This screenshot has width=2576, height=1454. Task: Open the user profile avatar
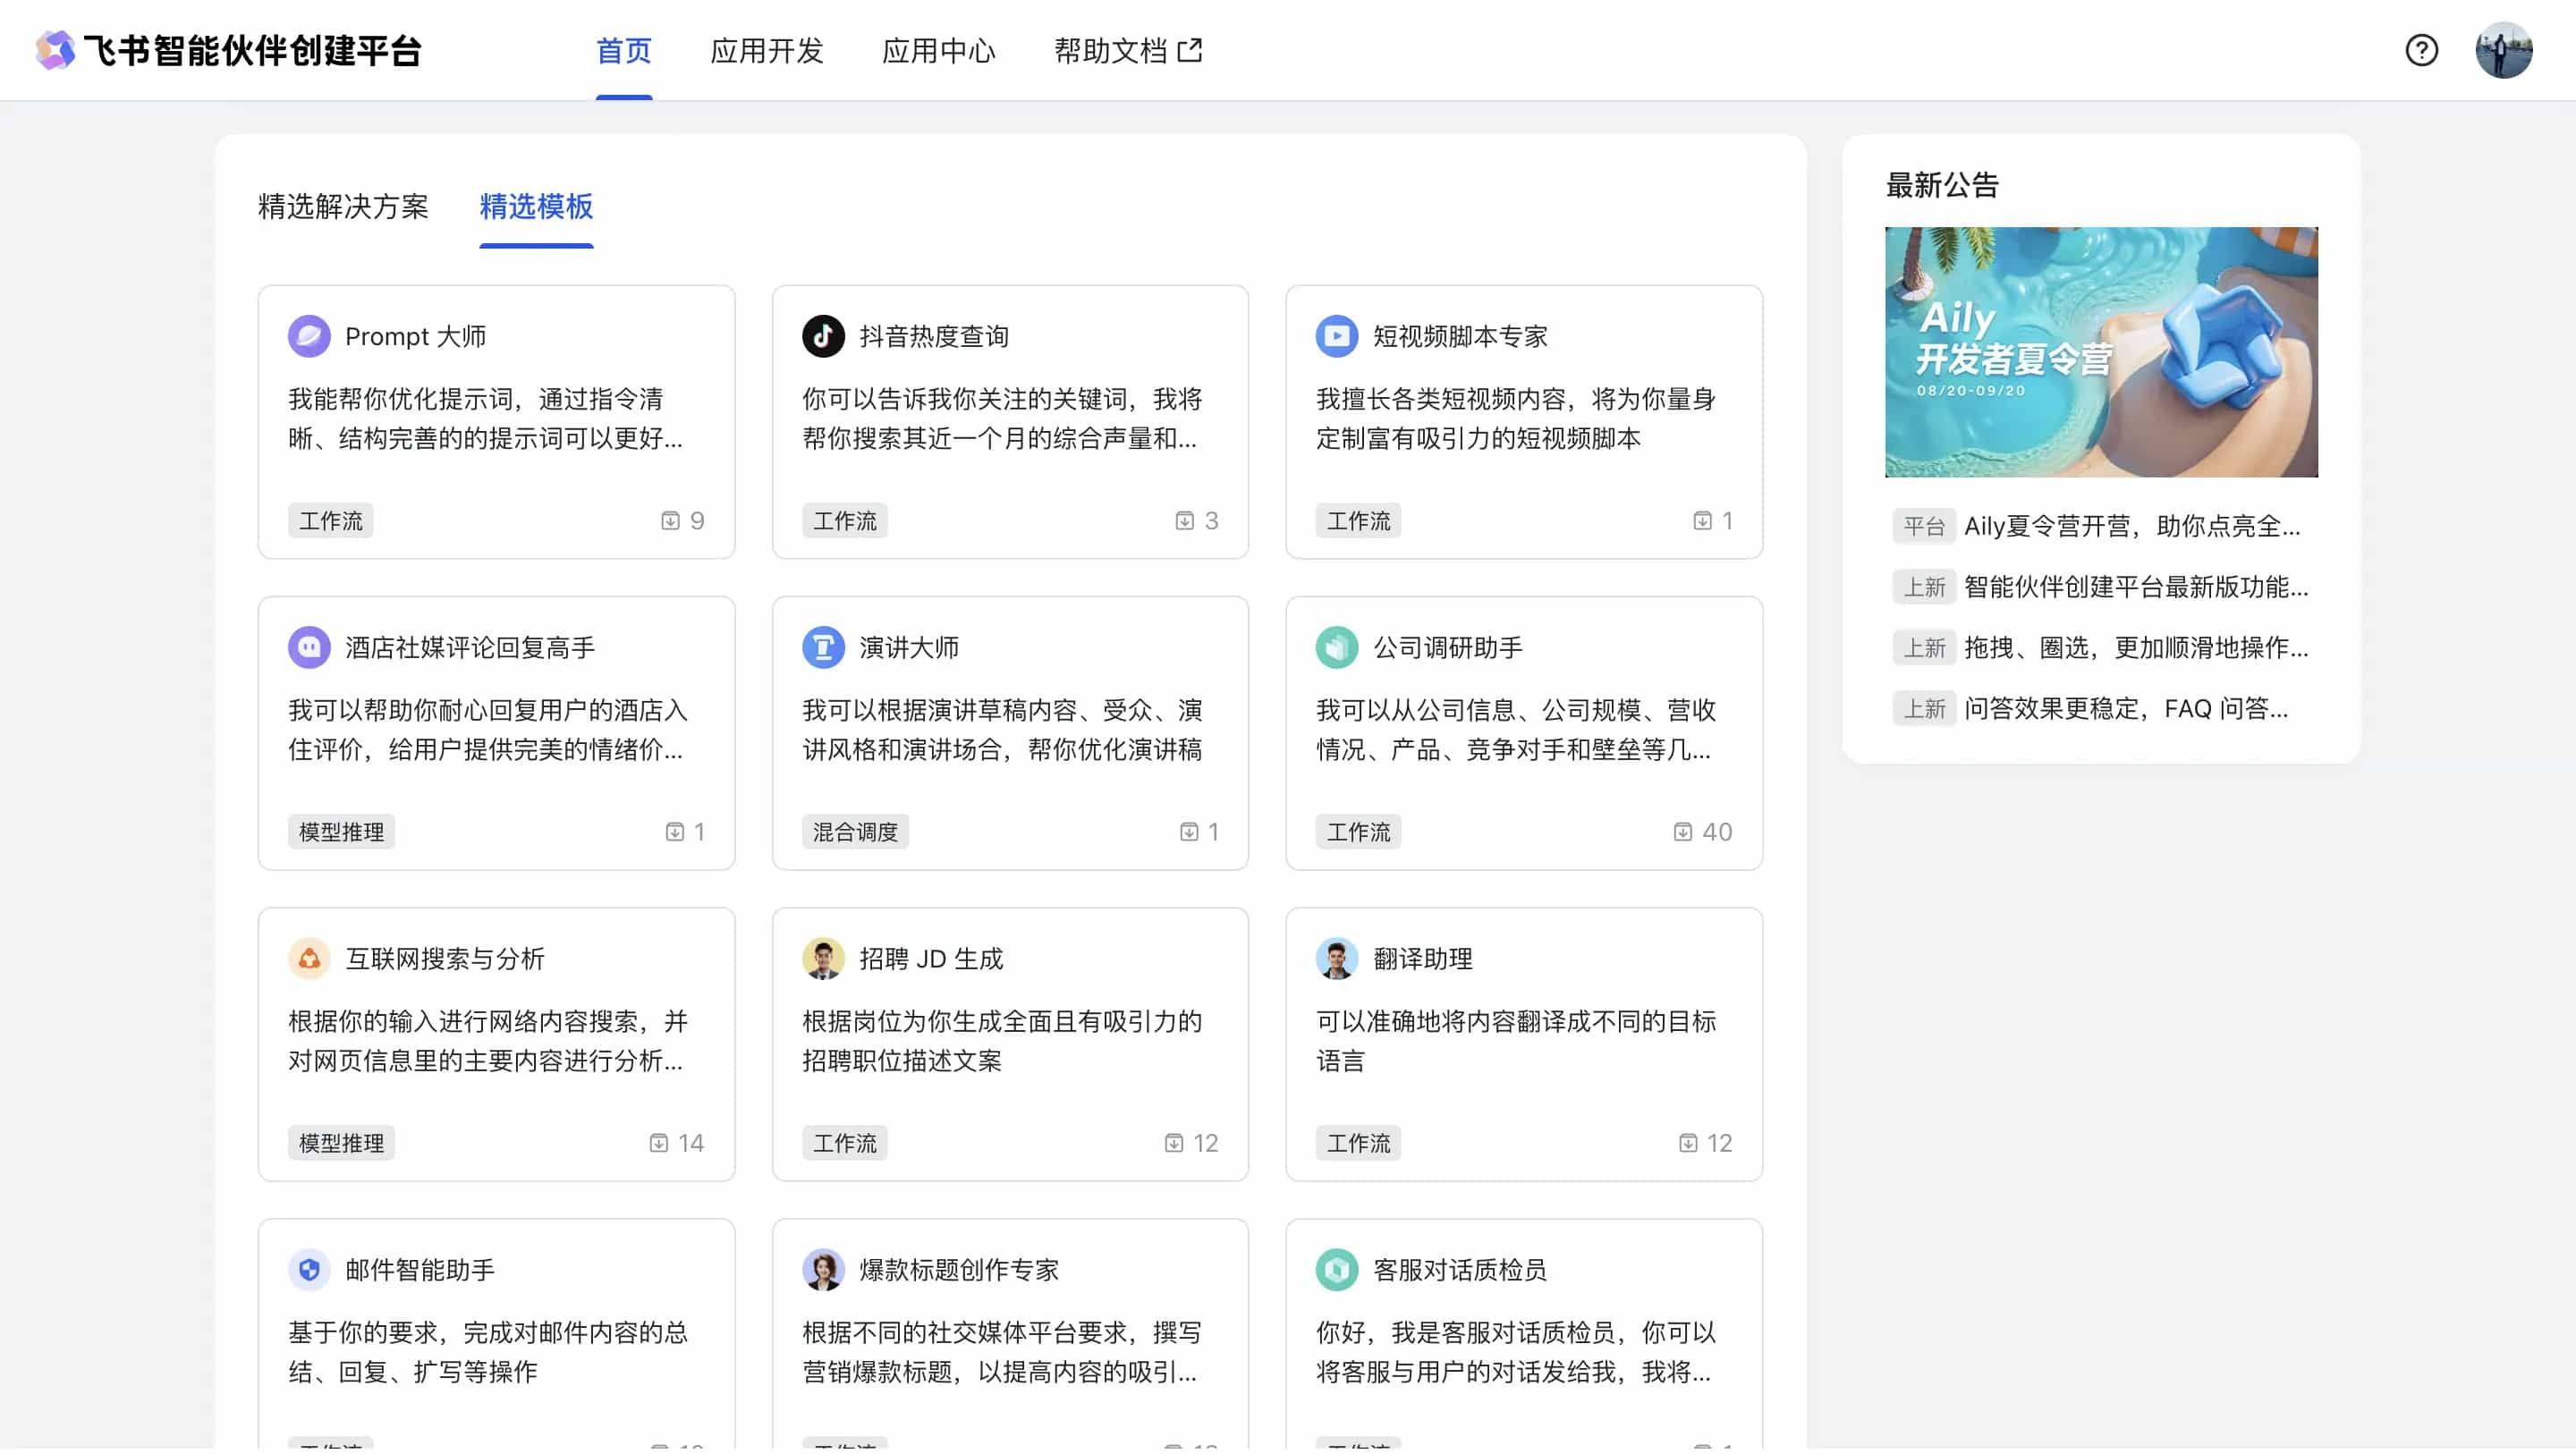click(2503, 50)
